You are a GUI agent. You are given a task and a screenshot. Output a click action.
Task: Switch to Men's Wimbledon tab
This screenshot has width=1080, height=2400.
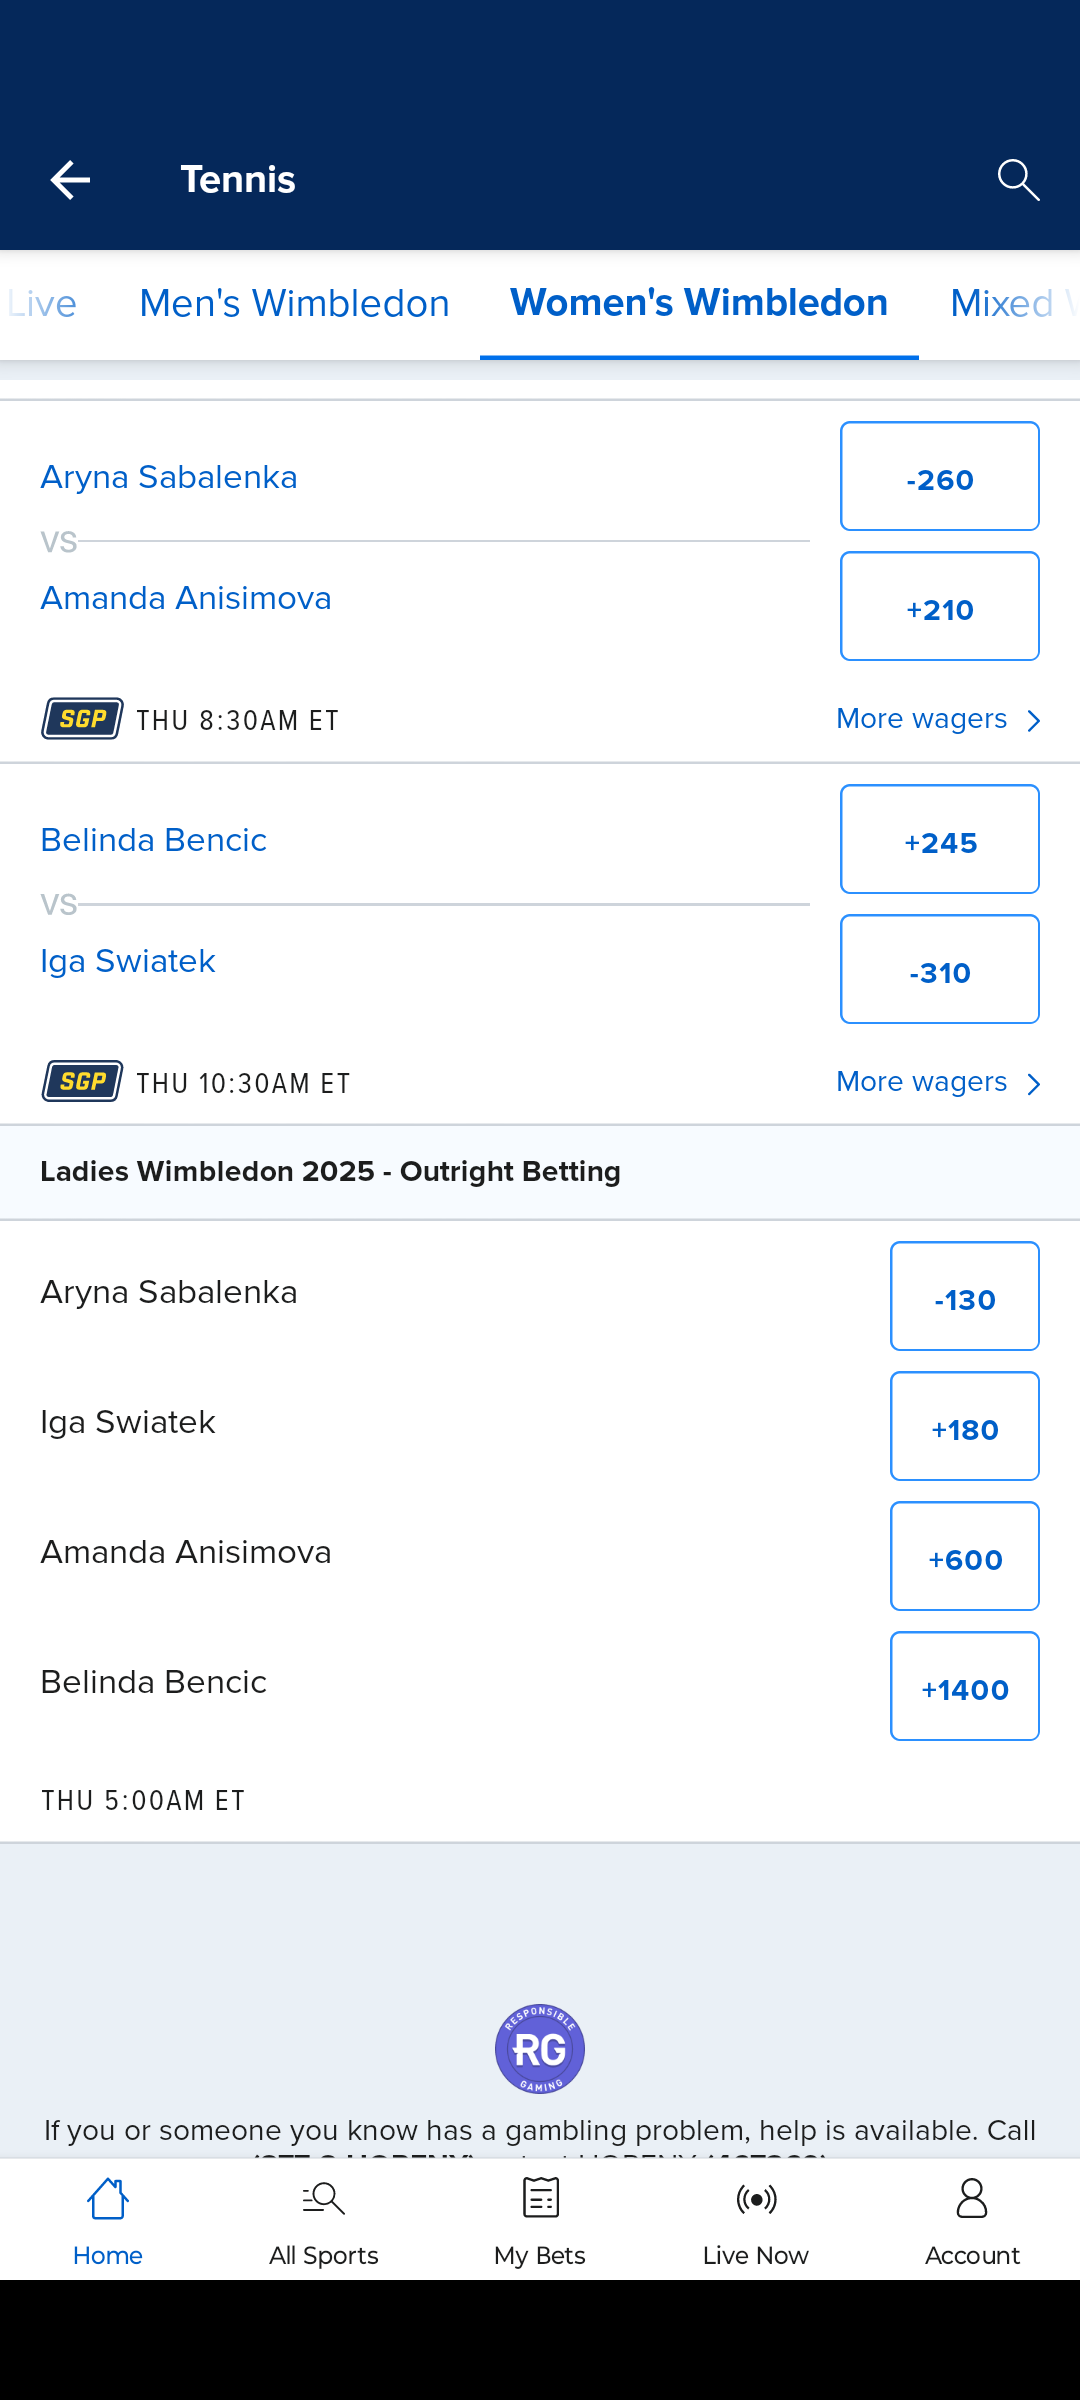click(x=294, y=304)
